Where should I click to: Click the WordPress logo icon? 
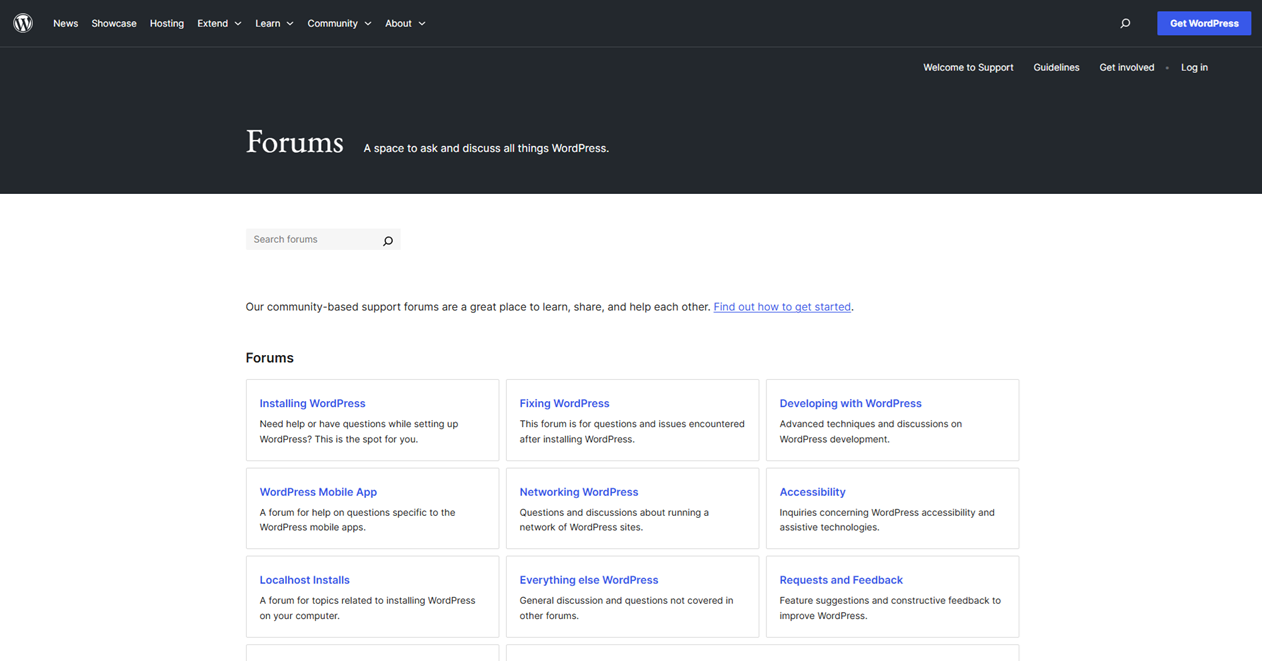23,23
